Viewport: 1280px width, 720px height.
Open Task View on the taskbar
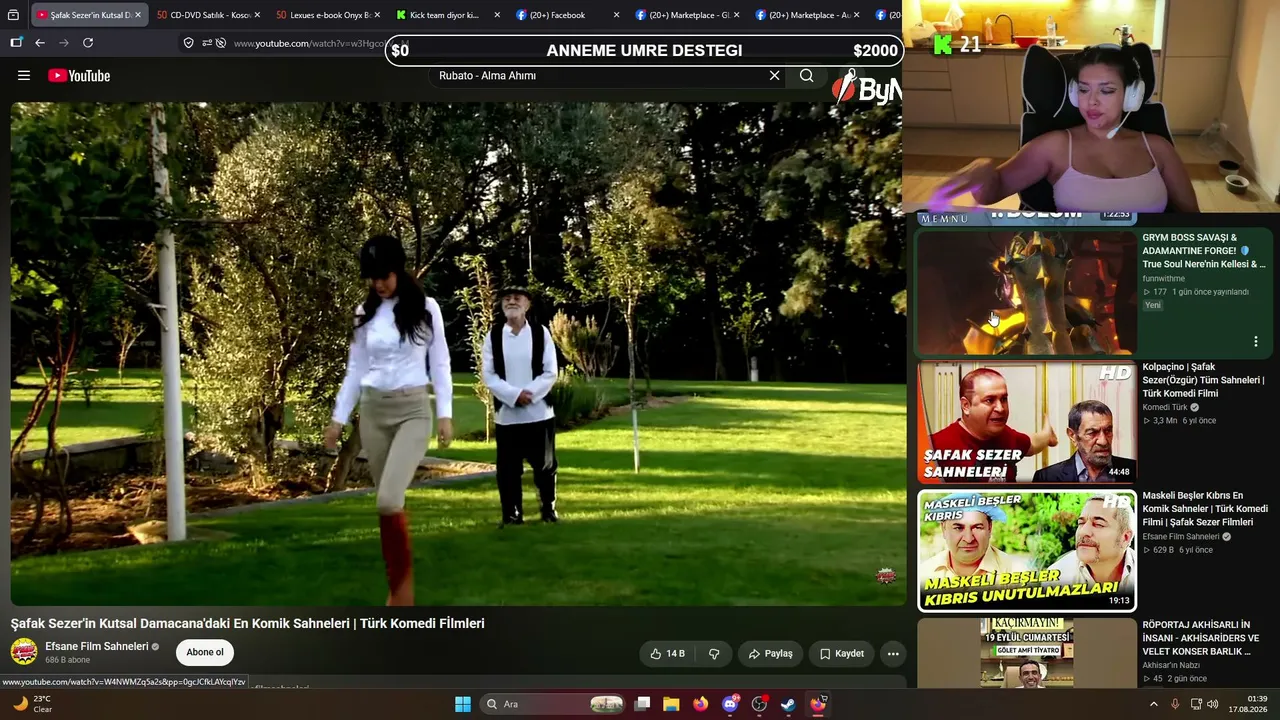[643, 704]
